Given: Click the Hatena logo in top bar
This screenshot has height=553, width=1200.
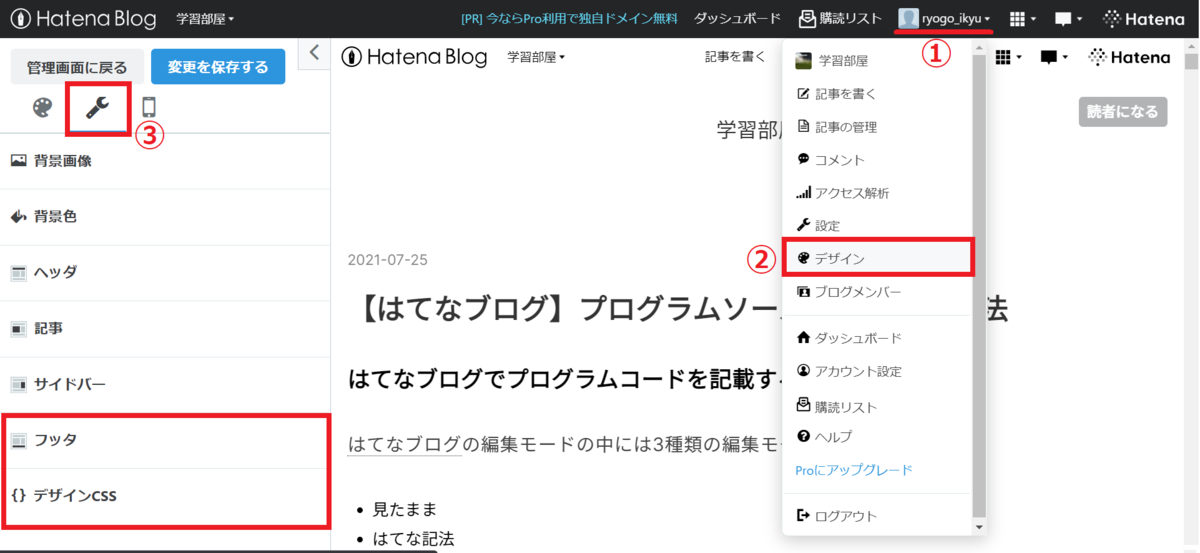Looking at the screenshot, I should pos(1143,18).
